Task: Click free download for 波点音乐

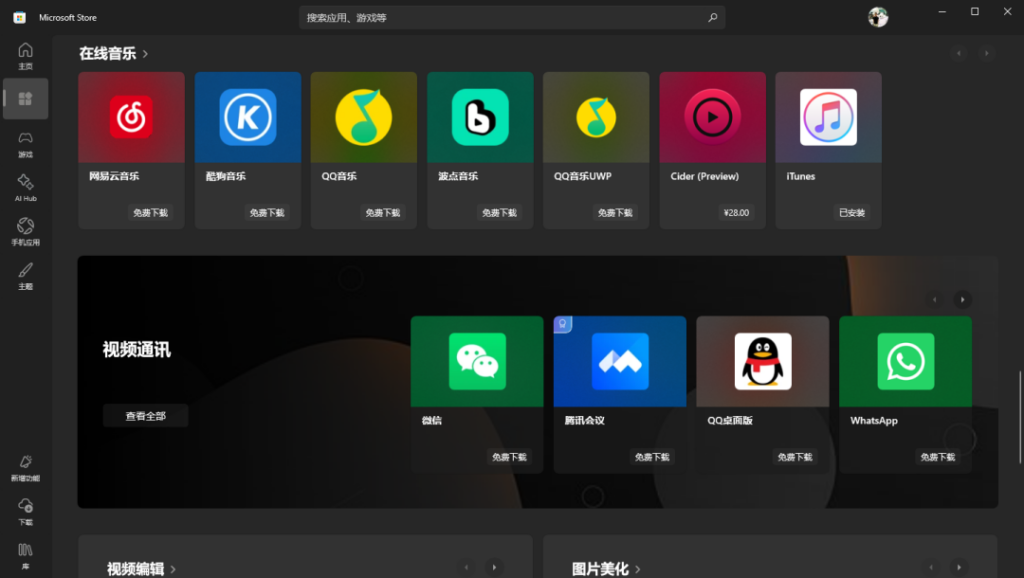Action: click(499, 213)
